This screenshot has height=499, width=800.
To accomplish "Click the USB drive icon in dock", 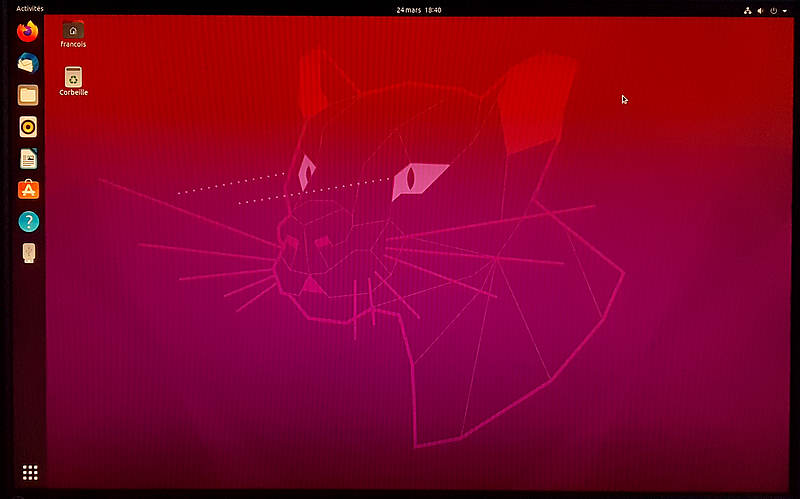I will tap(29, 253).
